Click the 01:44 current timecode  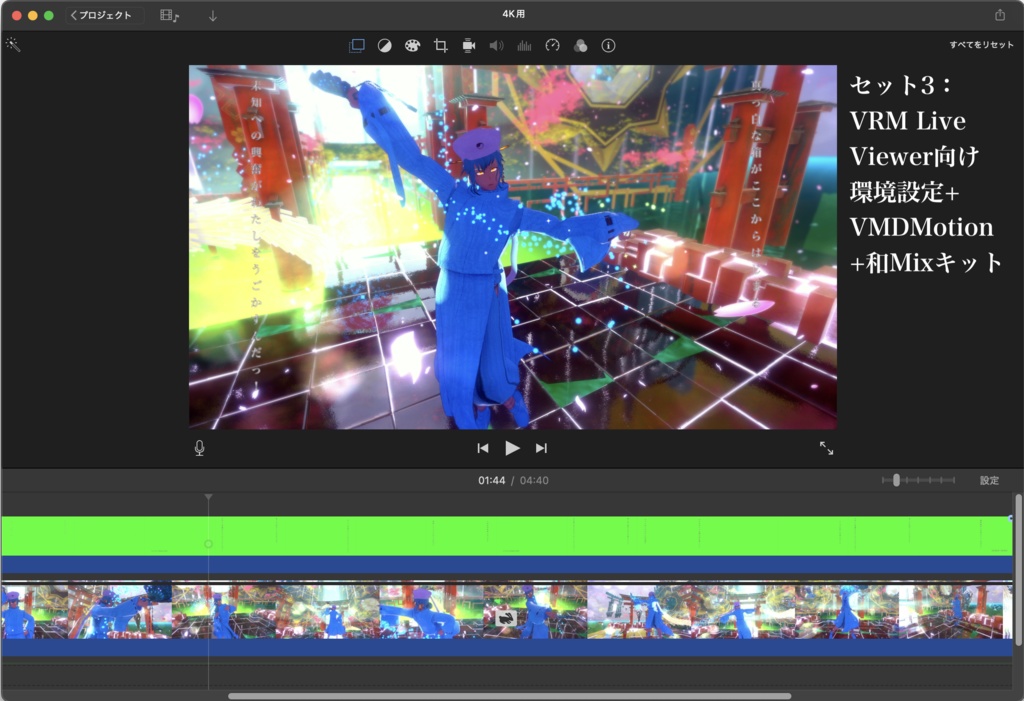coord(491,480)
